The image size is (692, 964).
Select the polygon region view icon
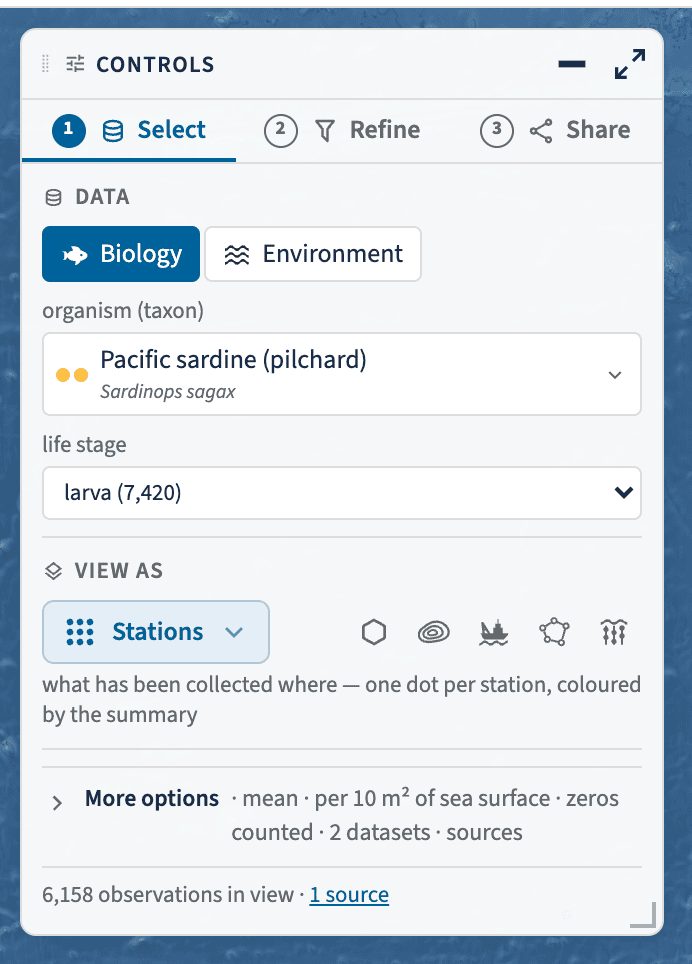pyautogui.click(x=554, y=631)
